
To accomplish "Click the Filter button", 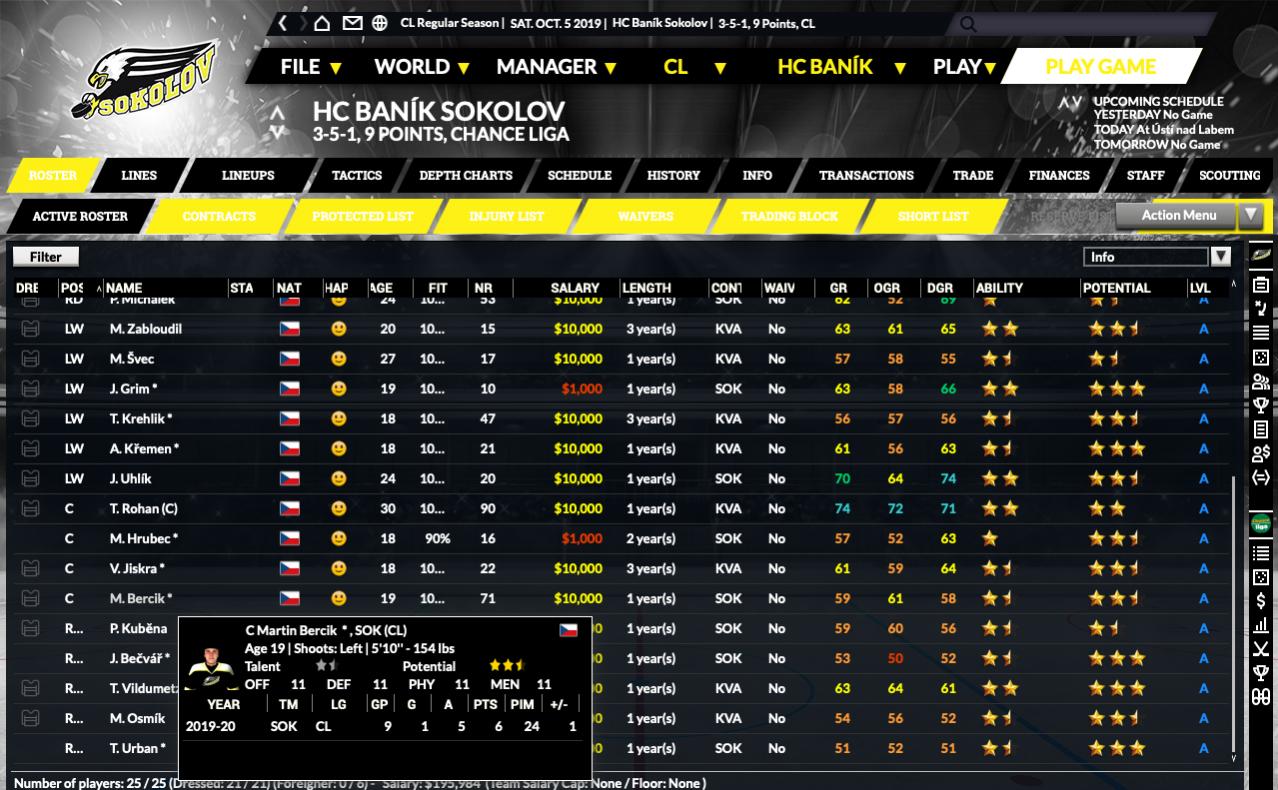I will 45,257.
